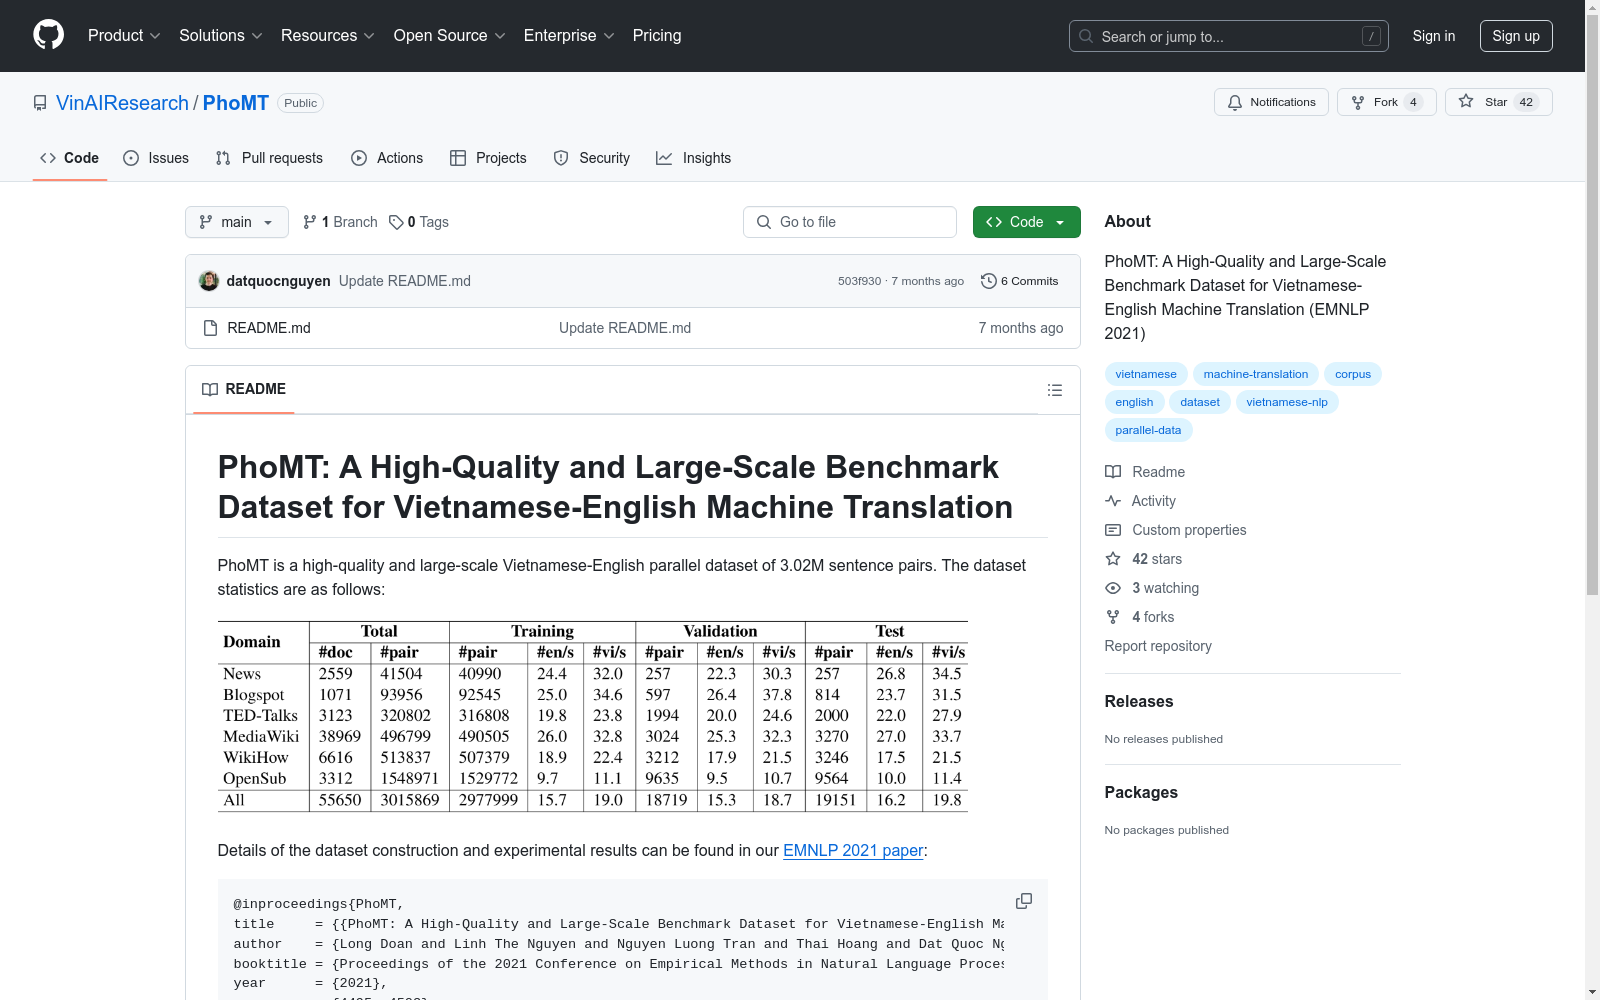Click the eye icon for 3 watching

point(1113,588)
